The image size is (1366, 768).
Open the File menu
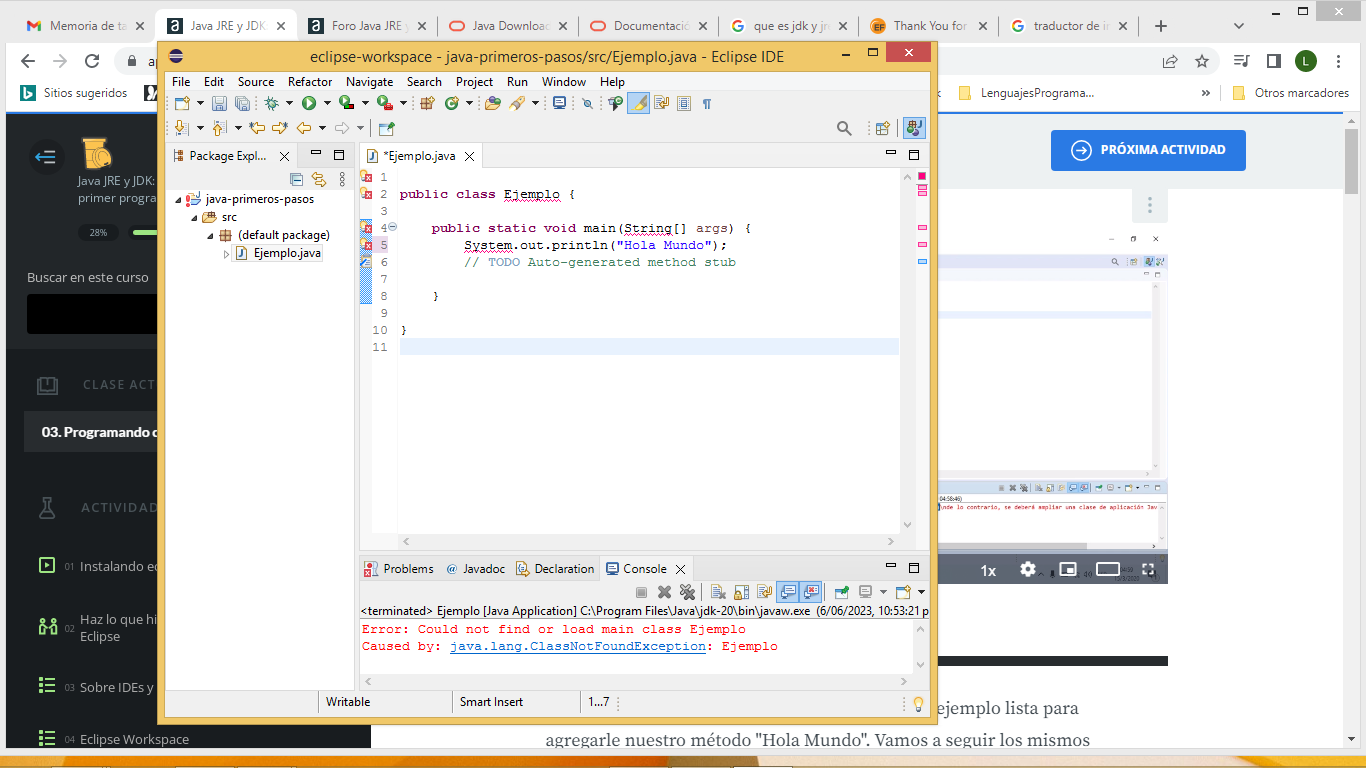click(x=181, y=82)
